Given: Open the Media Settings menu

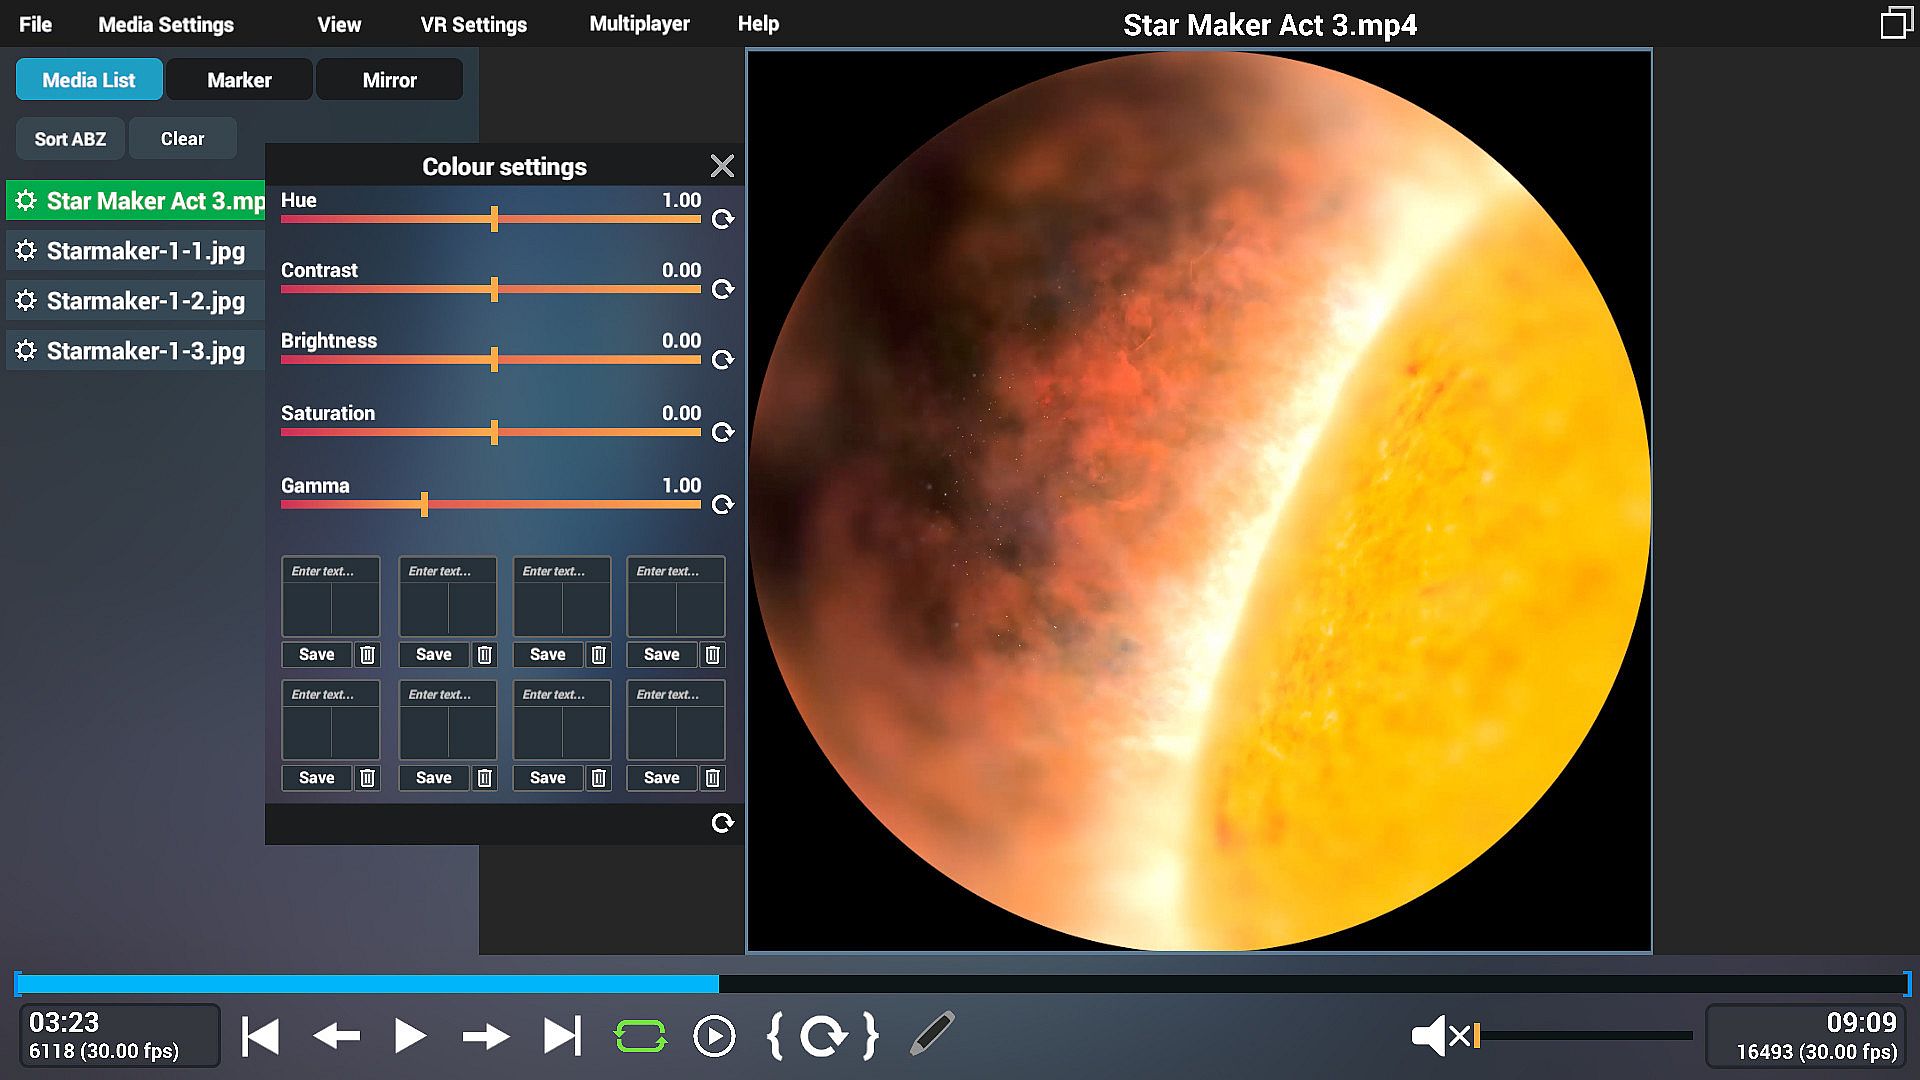Looking at the screenshot, I should pos(166,24).
